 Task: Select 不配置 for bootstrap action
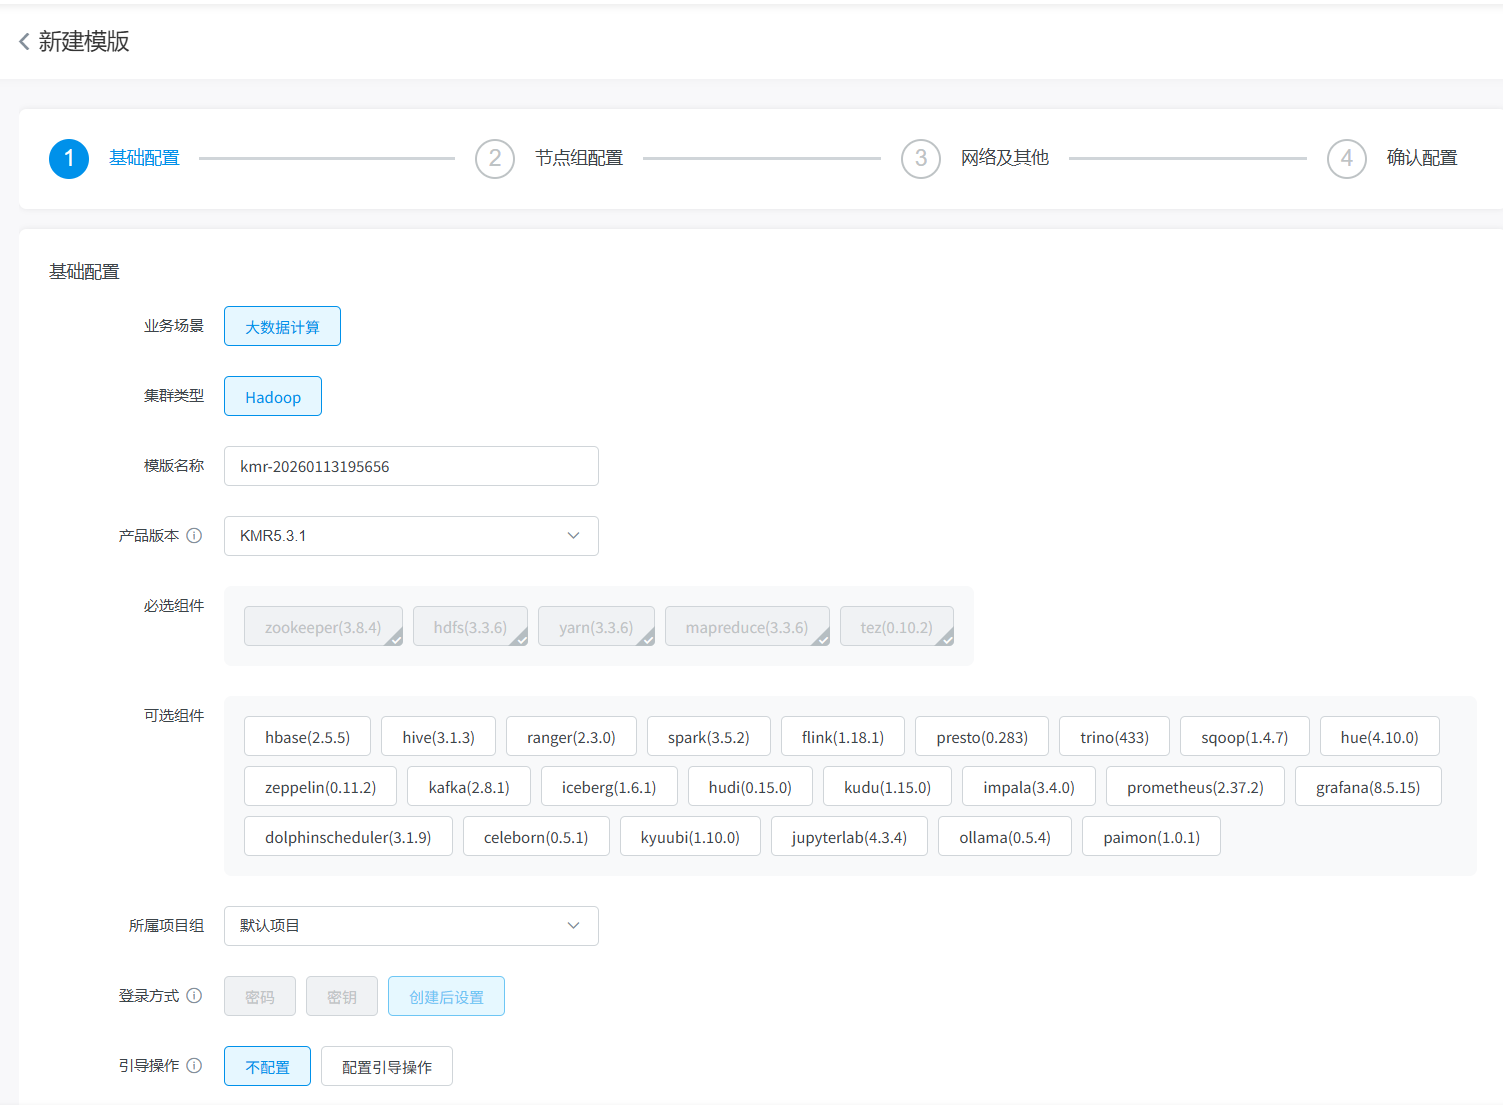pyautogui.click(x=267, y=1067)
